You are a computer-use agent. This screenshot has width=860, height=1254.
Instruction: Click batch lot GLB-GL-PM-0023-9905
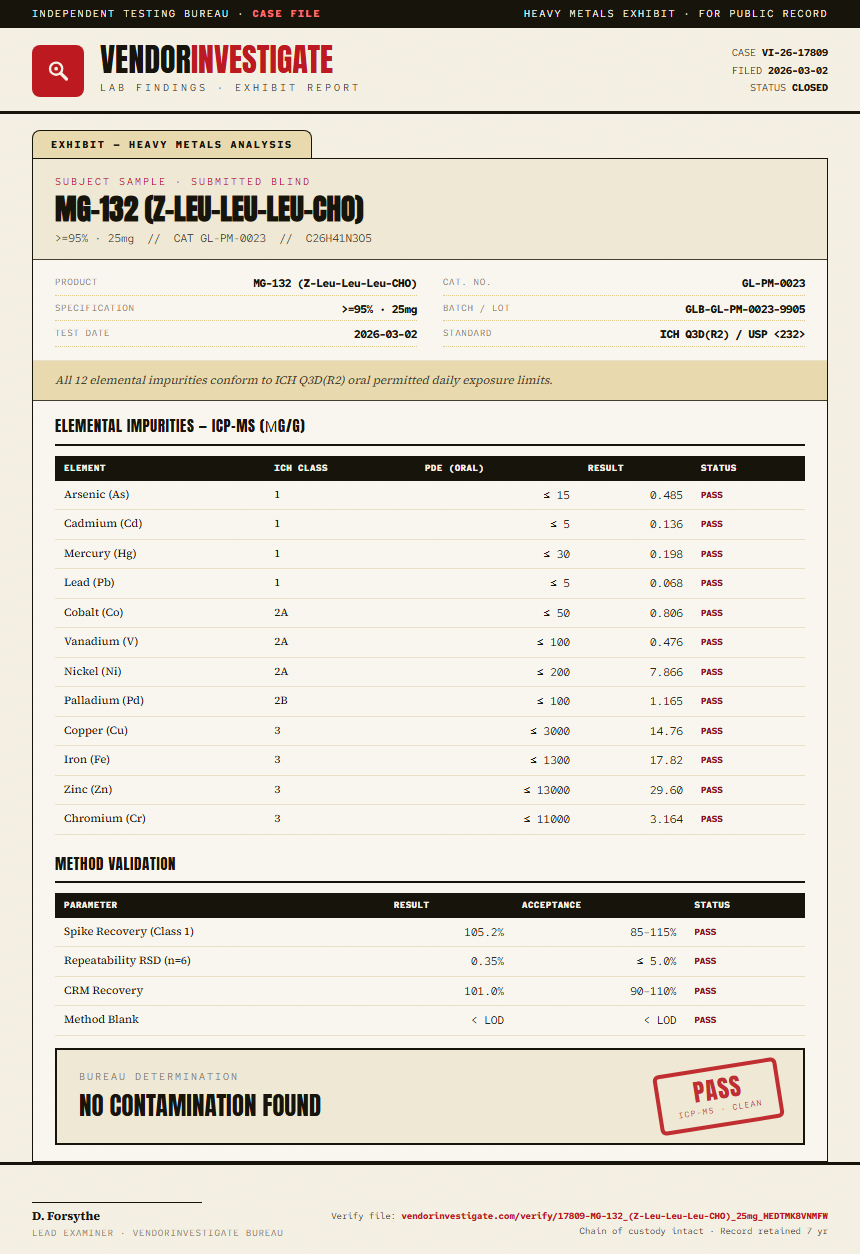[745, 309]
